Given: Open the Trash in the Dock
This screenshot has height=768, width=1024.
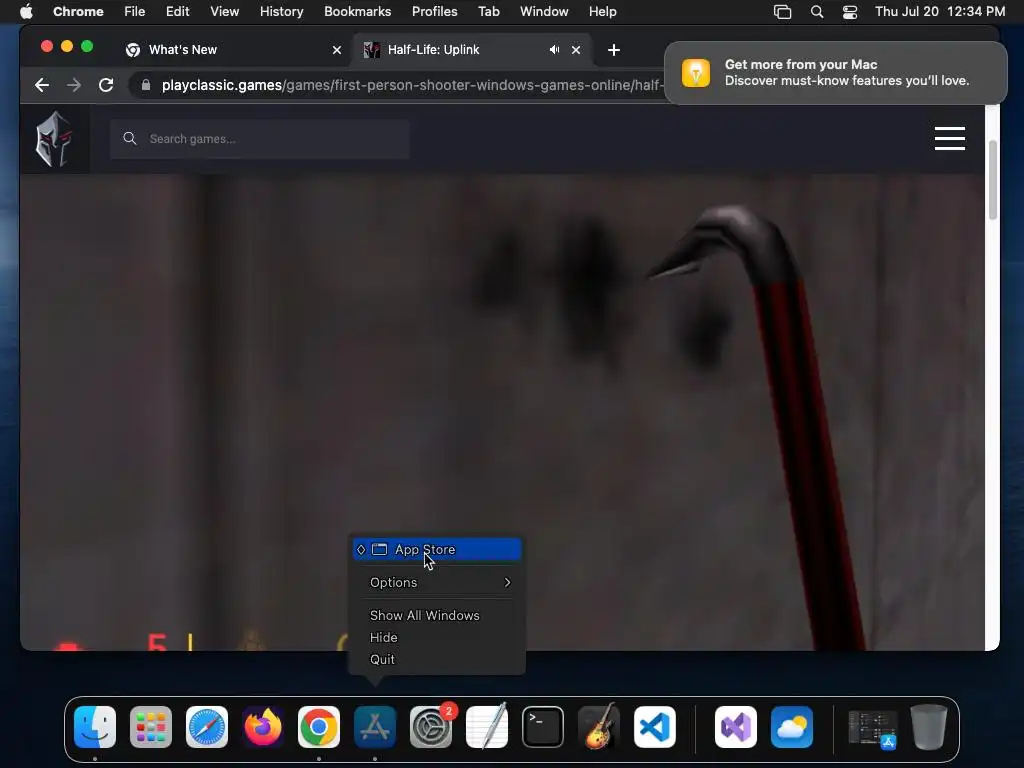Looking at the screenshot, I should click(929, 727).
